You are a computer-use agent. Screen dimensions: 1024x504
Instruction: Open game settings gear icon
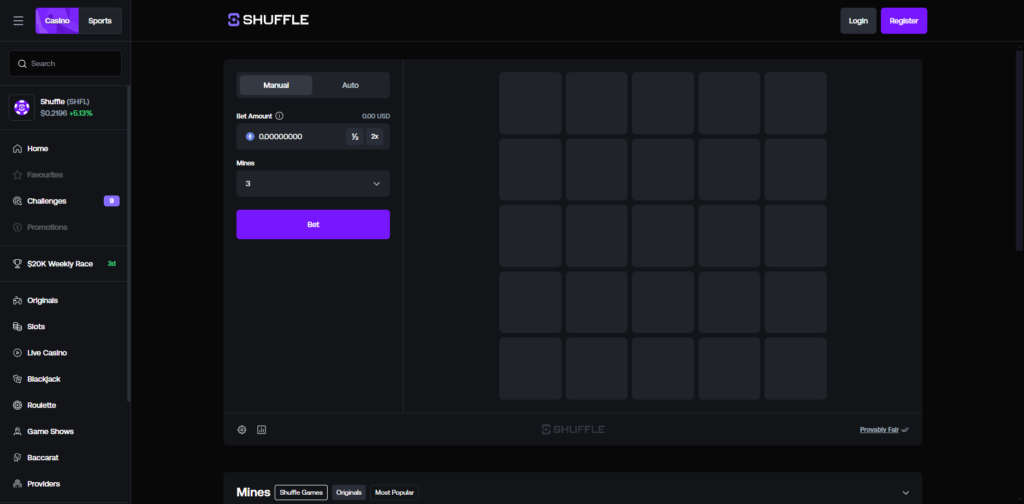pyautogui.click(x=242, y=430)
